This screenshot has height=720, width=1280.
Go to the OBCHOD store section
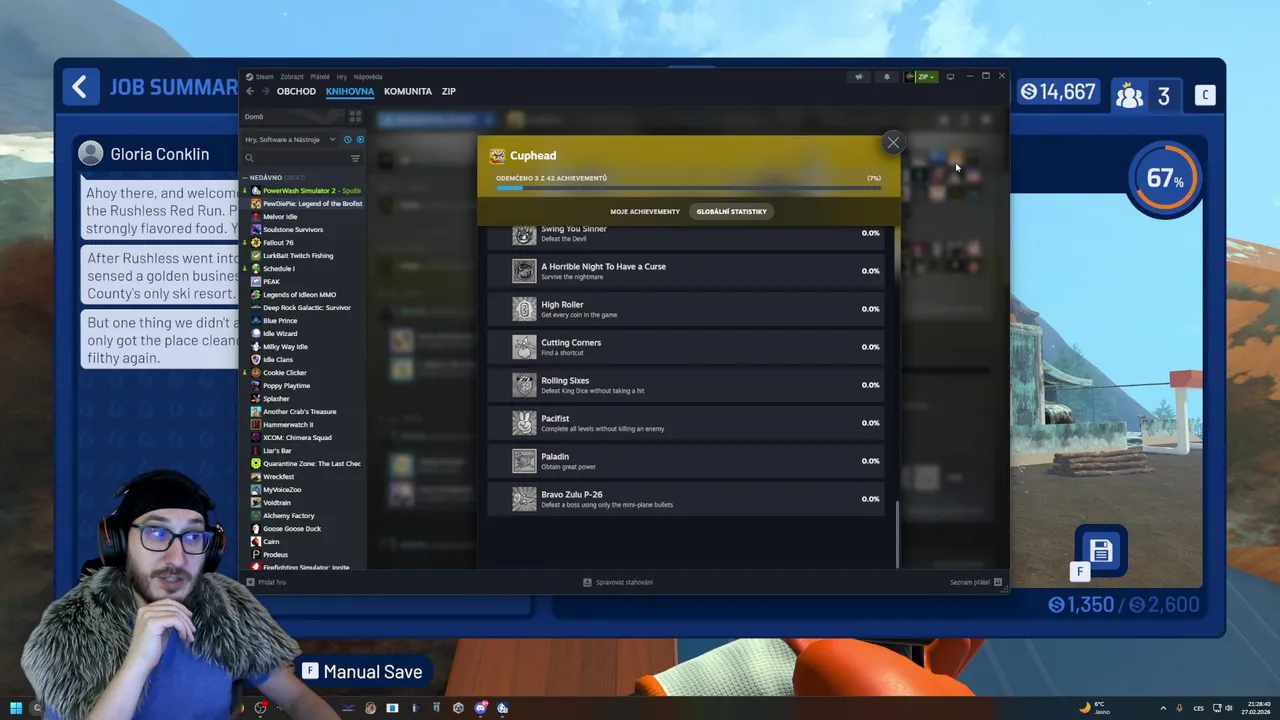296,92
